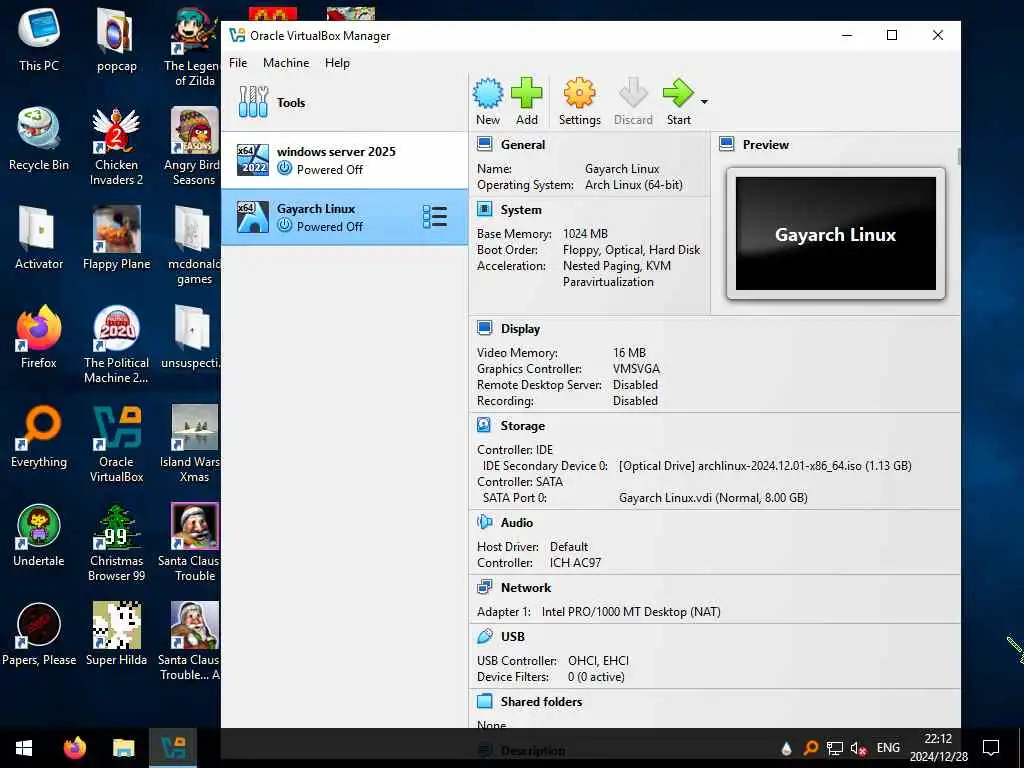Click the Audio section speaker icon
Screen dimensions: 1024x768
coord(485,522)
